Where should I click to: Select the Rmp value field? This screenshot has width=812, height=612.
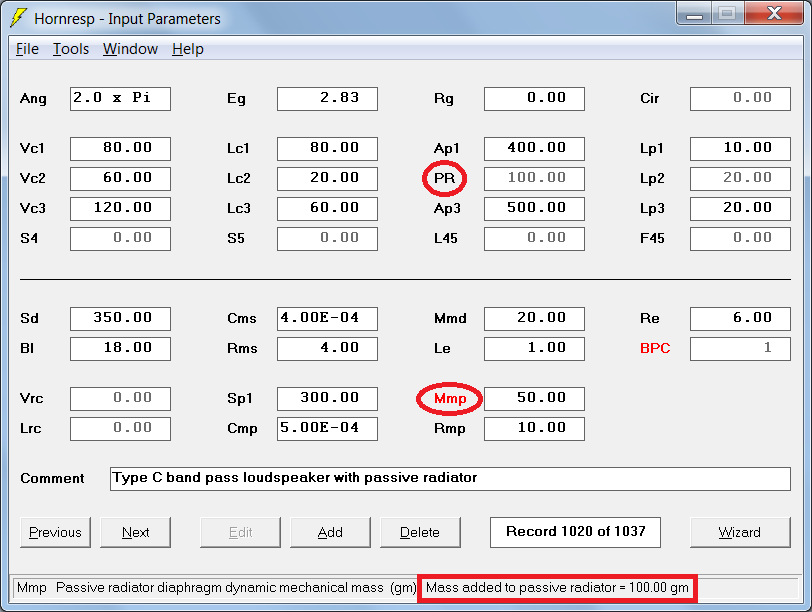(534, 429)
